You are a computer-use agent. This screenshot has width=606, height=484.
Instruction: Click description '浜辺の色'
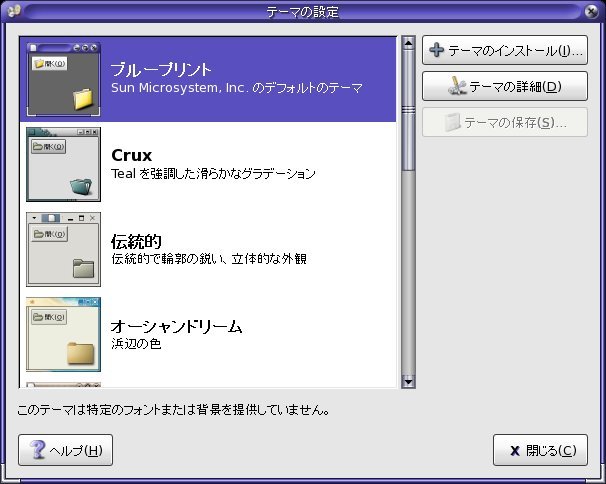point(136,344)
